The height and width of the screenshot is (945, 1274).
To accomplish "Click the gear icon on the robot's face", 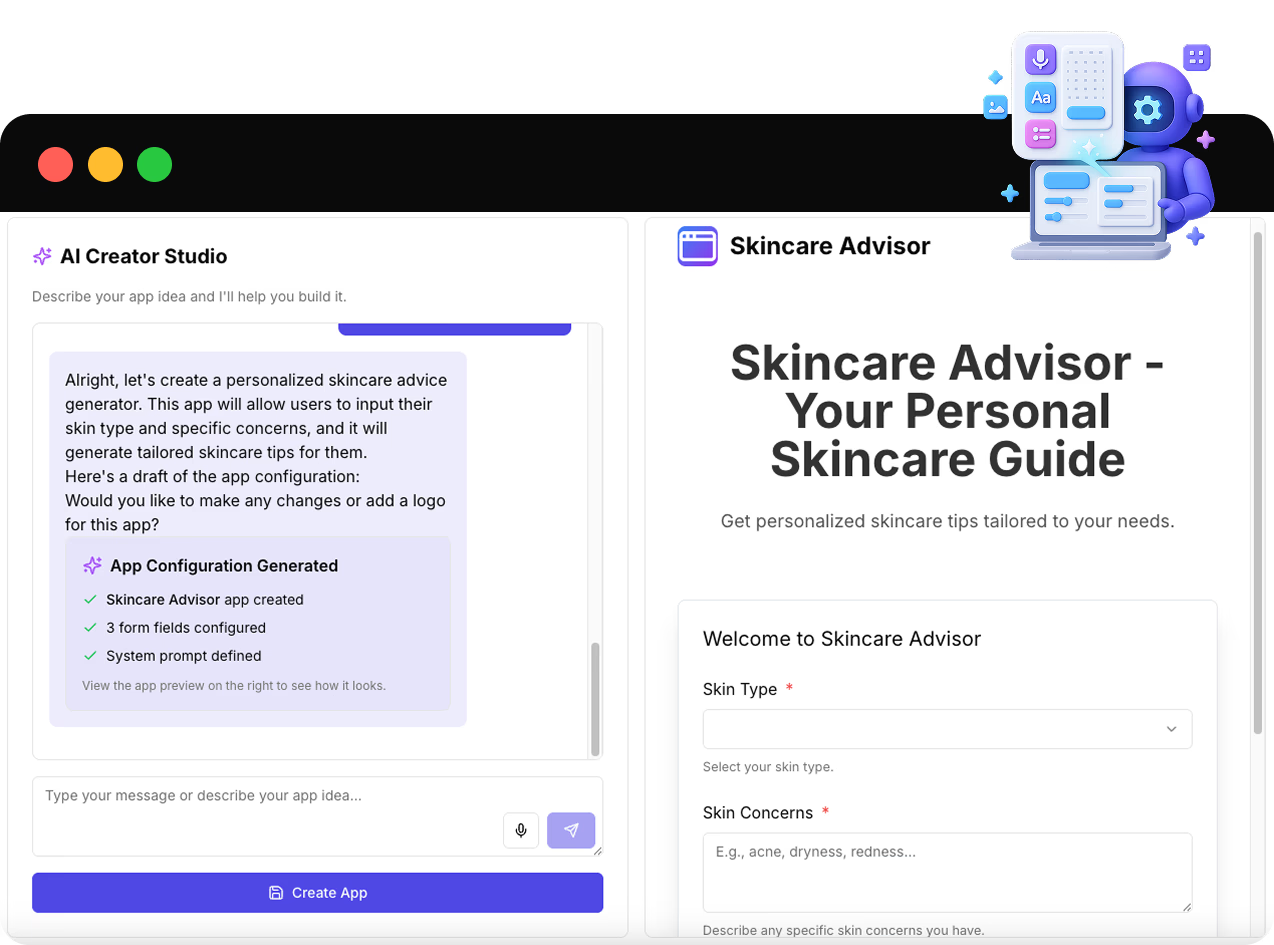I will coord(1147,110).
